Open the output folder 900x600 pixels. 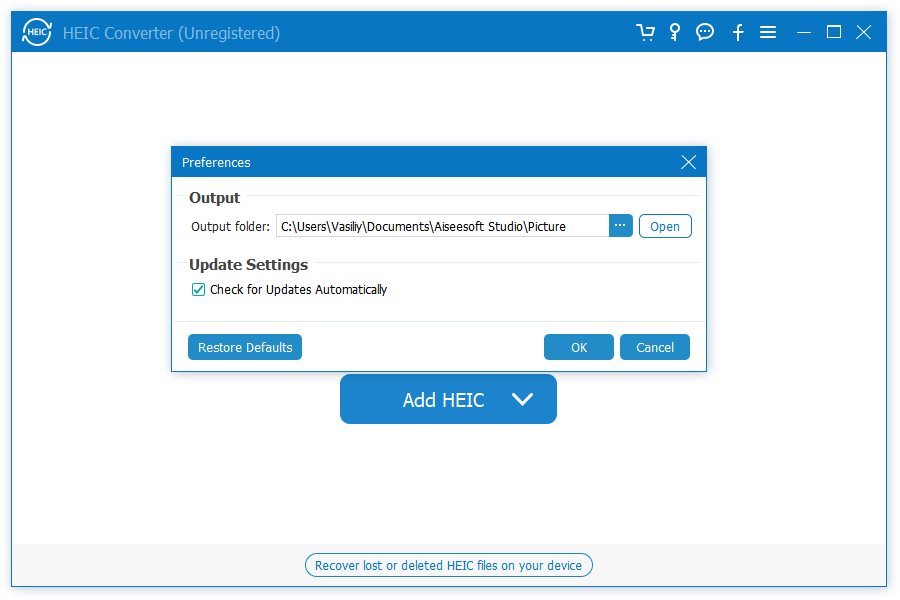pos(665,226)
